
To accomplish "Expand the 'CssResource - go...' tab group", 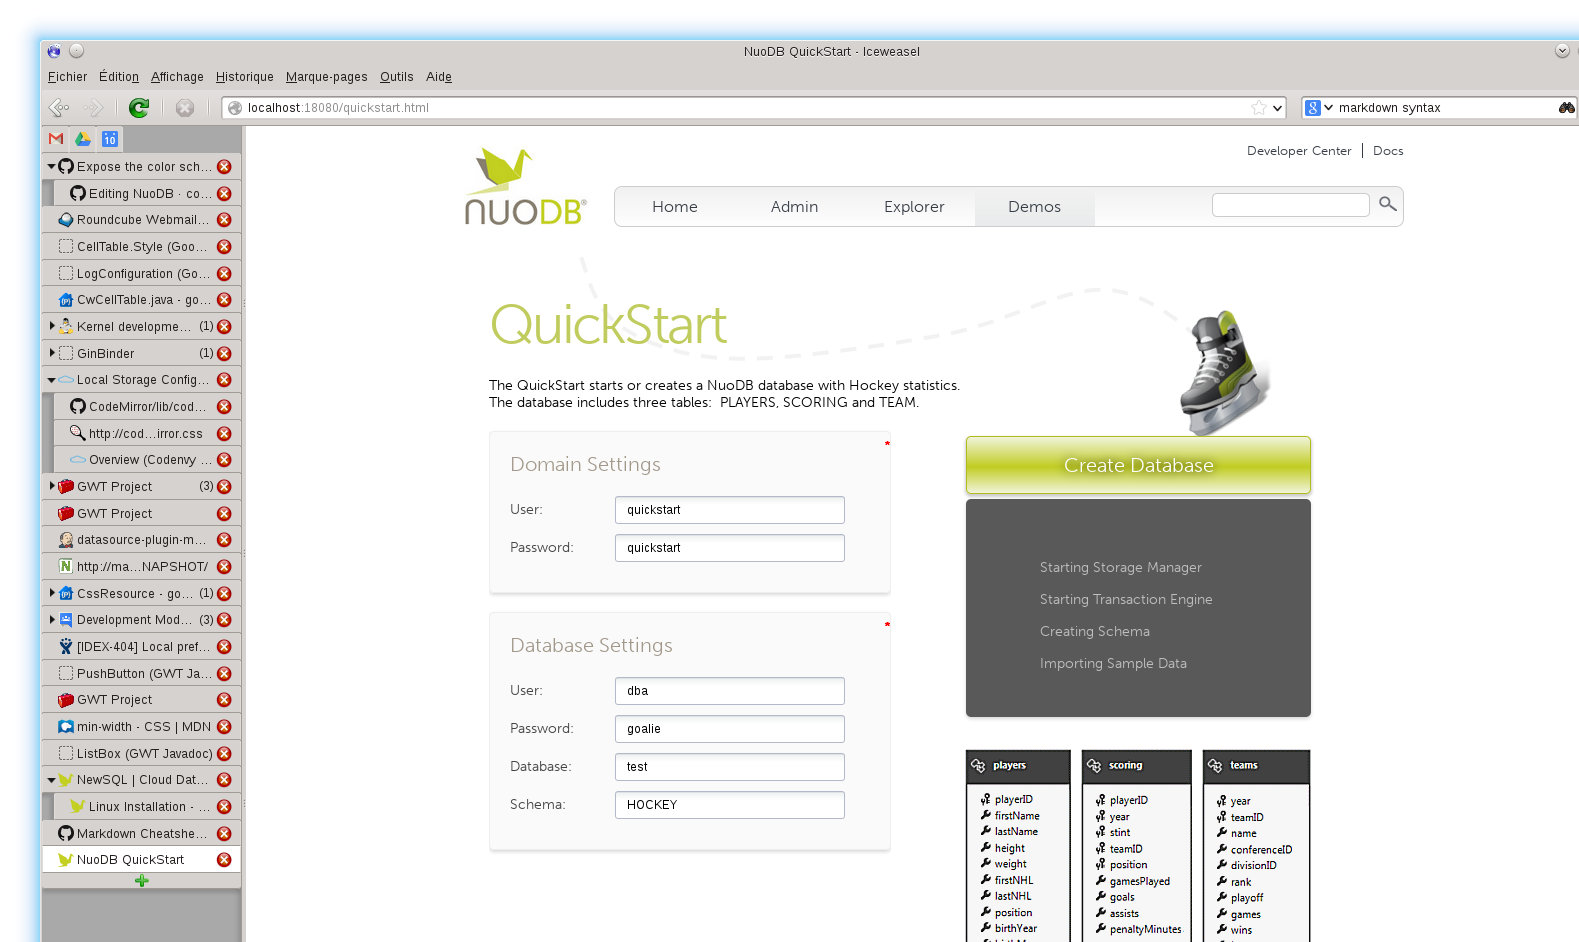I will click(x=52, y=593).
